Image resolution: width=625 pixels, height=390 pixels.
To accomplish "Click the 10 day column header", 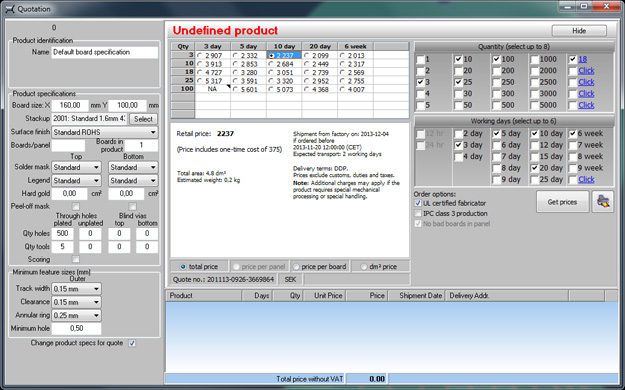I will pyautogui.click(x=284, y=46).
